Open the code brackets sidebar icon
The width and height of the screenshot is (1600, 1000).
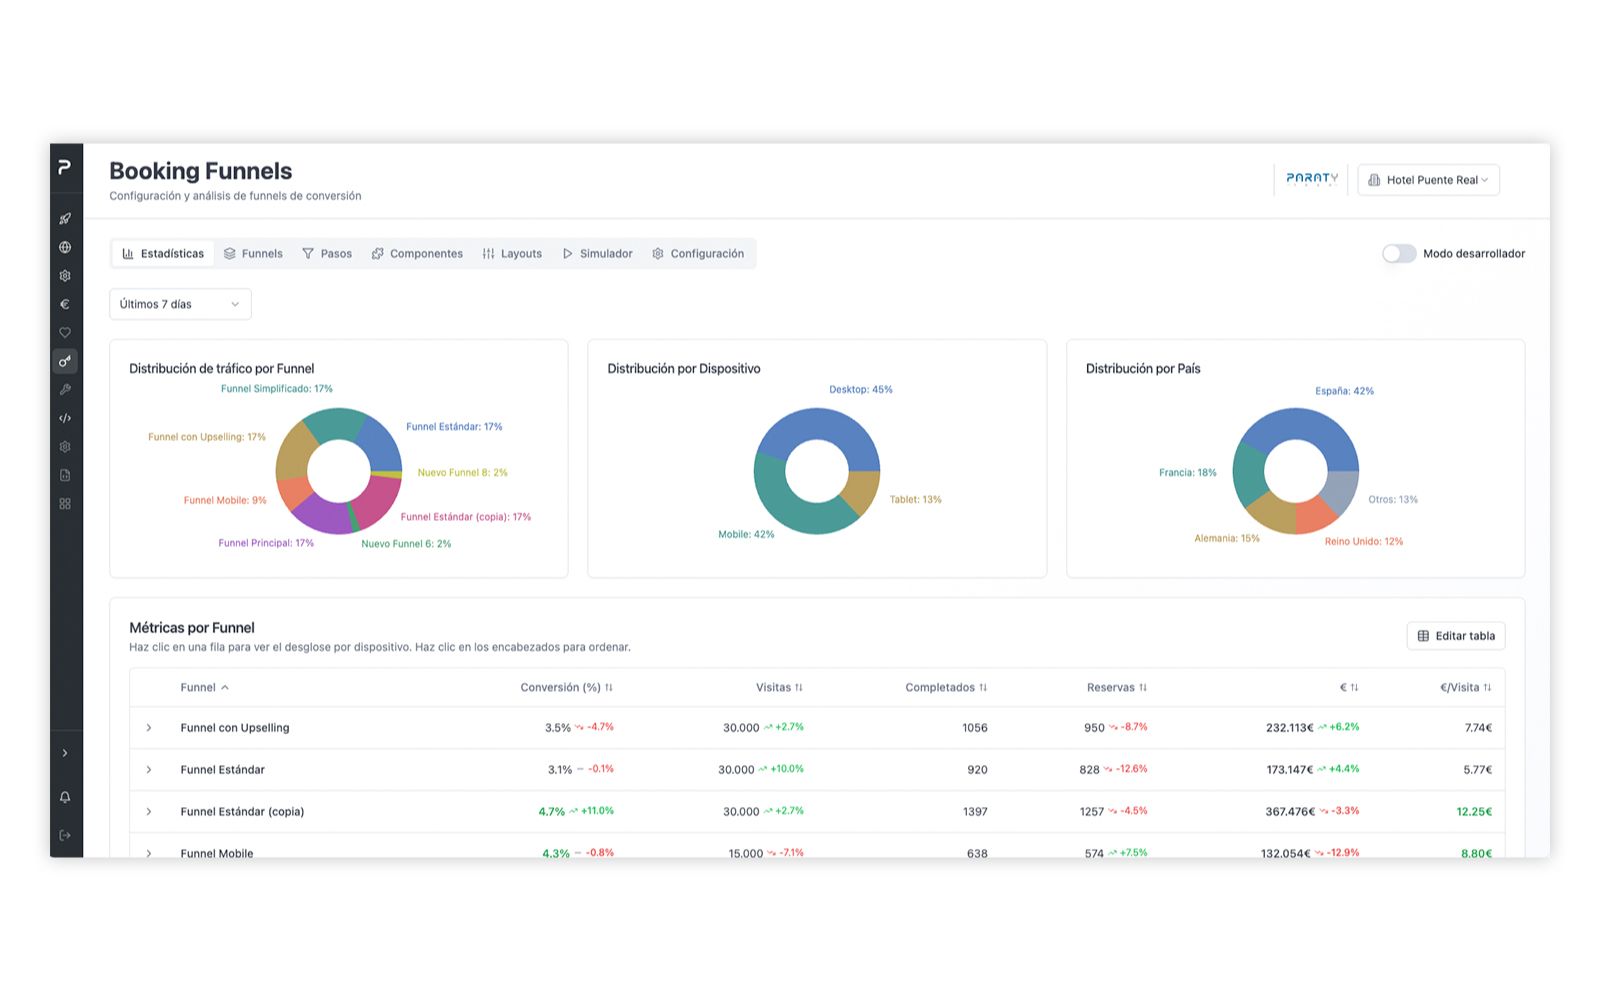coord(65,418)
